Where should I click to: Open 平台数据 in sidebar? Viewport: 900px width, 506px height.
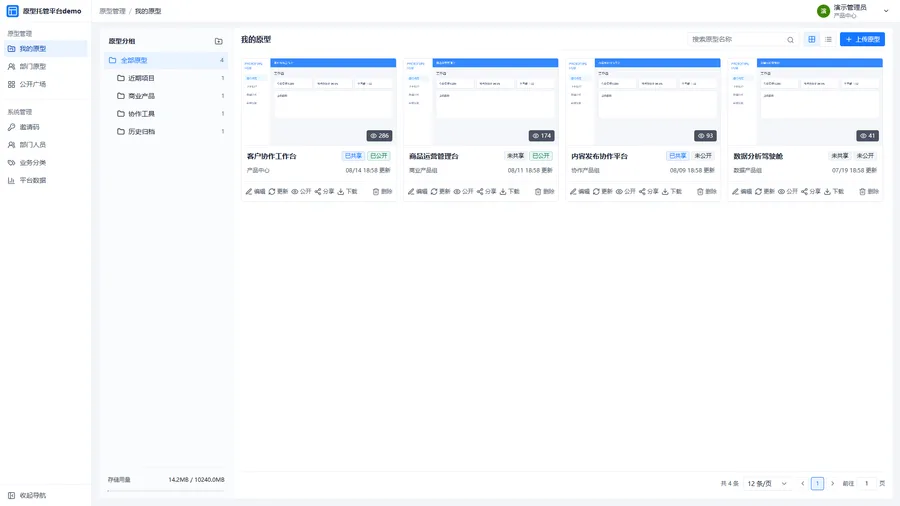point(44,180)
